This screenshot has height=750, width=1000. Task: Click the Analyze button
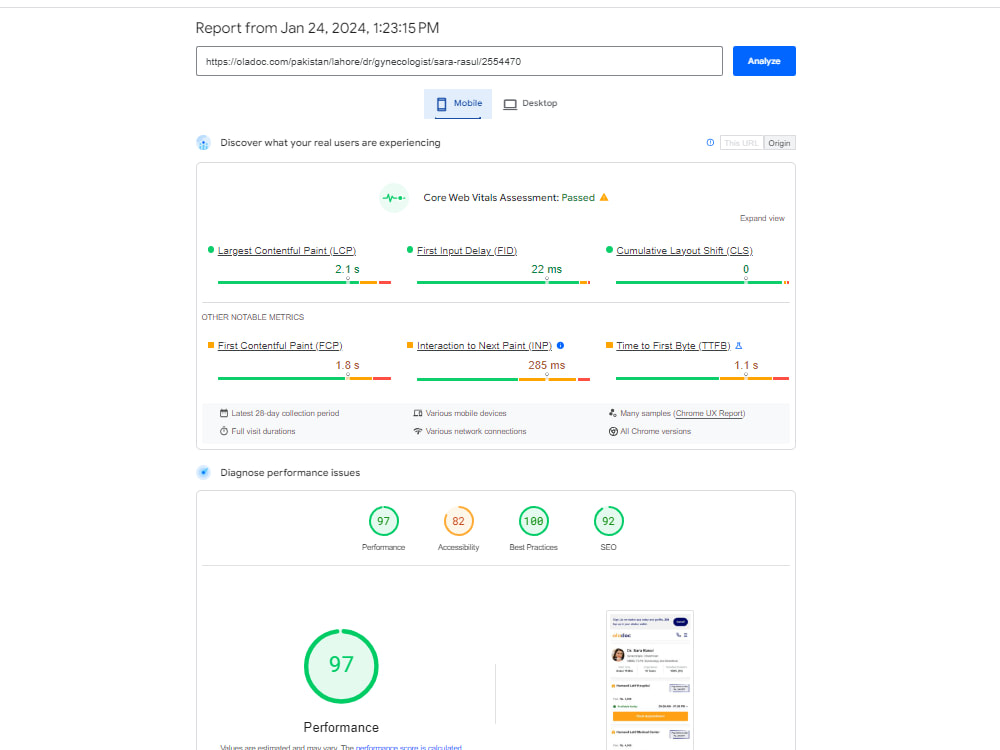pos(763,61)
